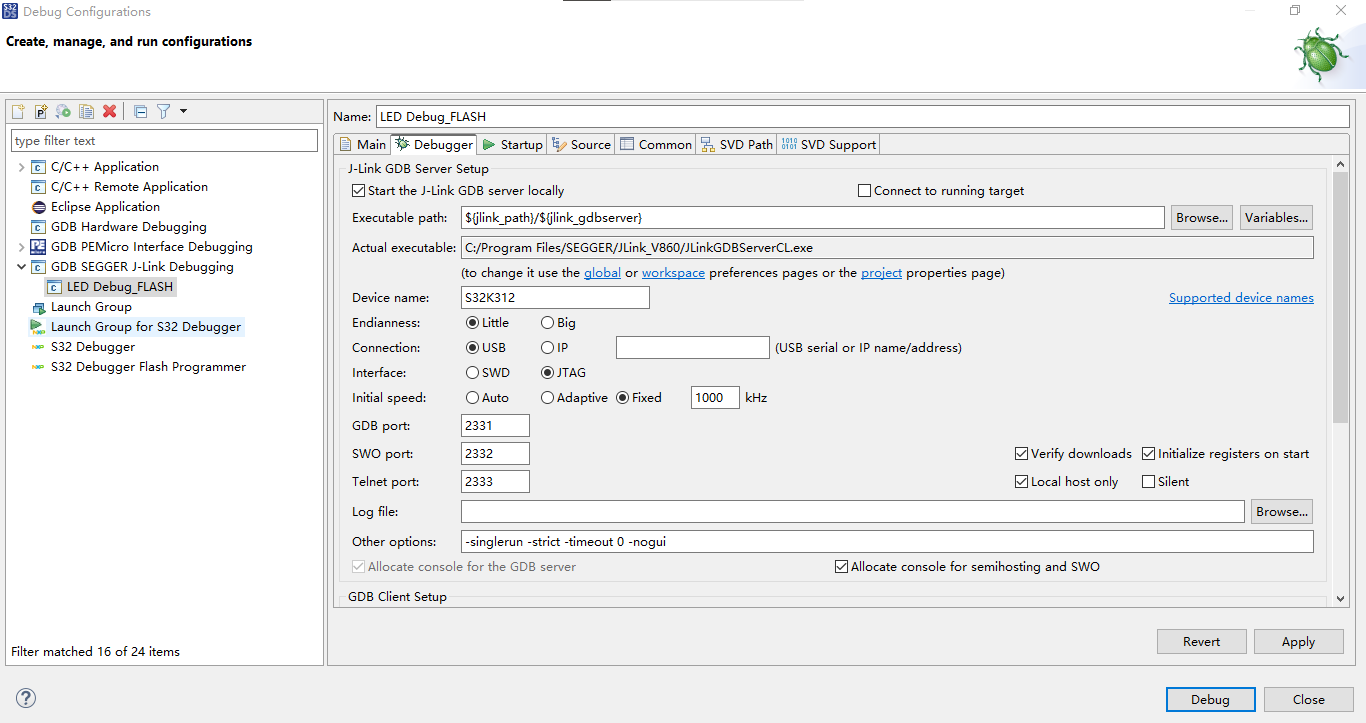Click the C/C++ Remote Application type icon

[39, 187]
